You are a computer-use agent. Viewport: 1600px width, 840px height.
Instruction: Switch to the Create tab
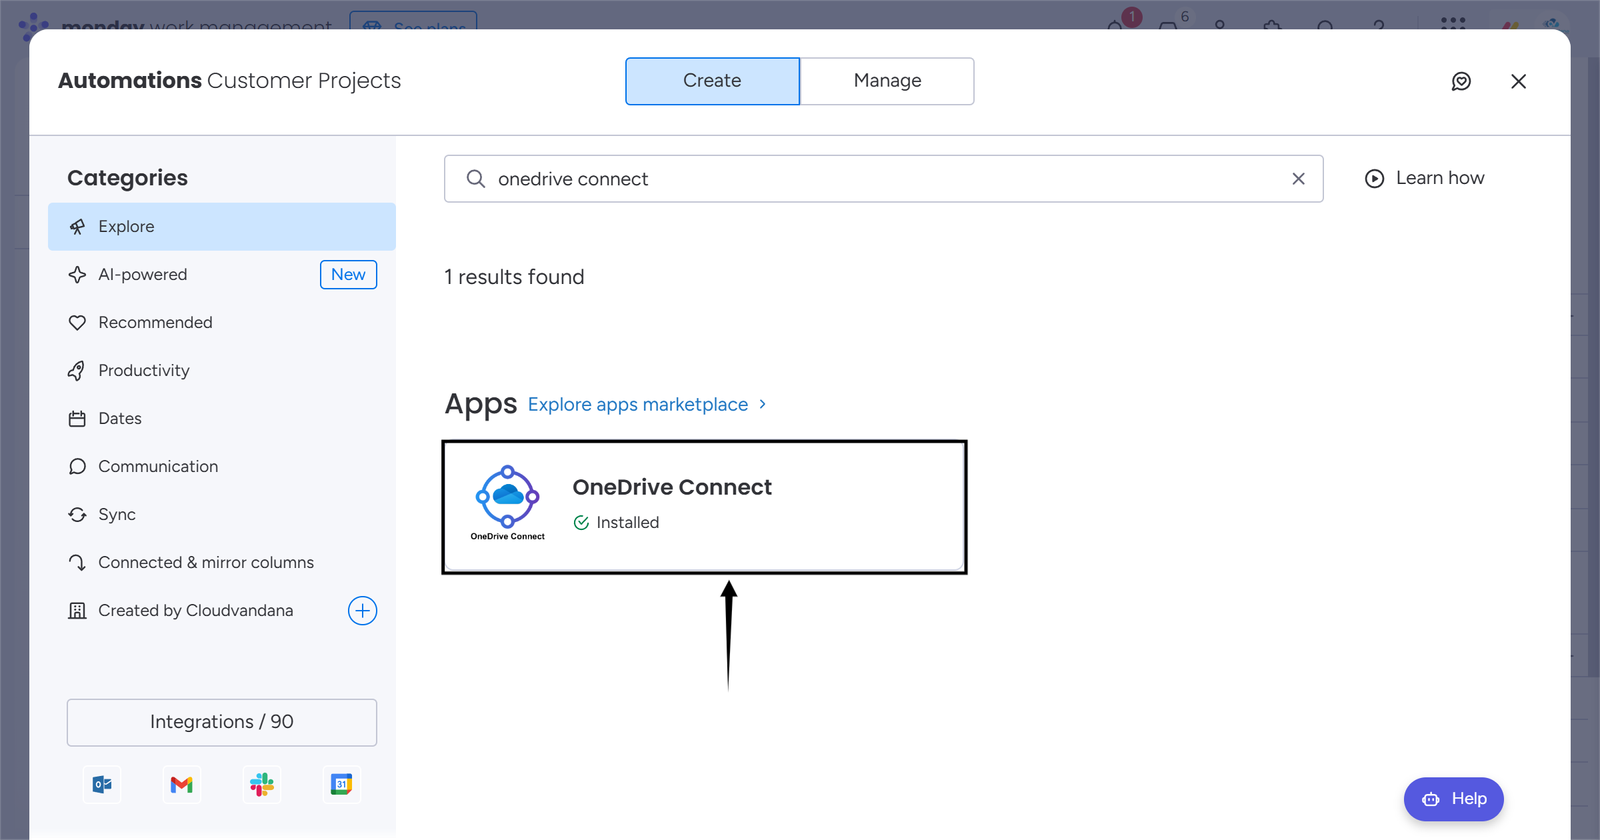pos(712,81)
